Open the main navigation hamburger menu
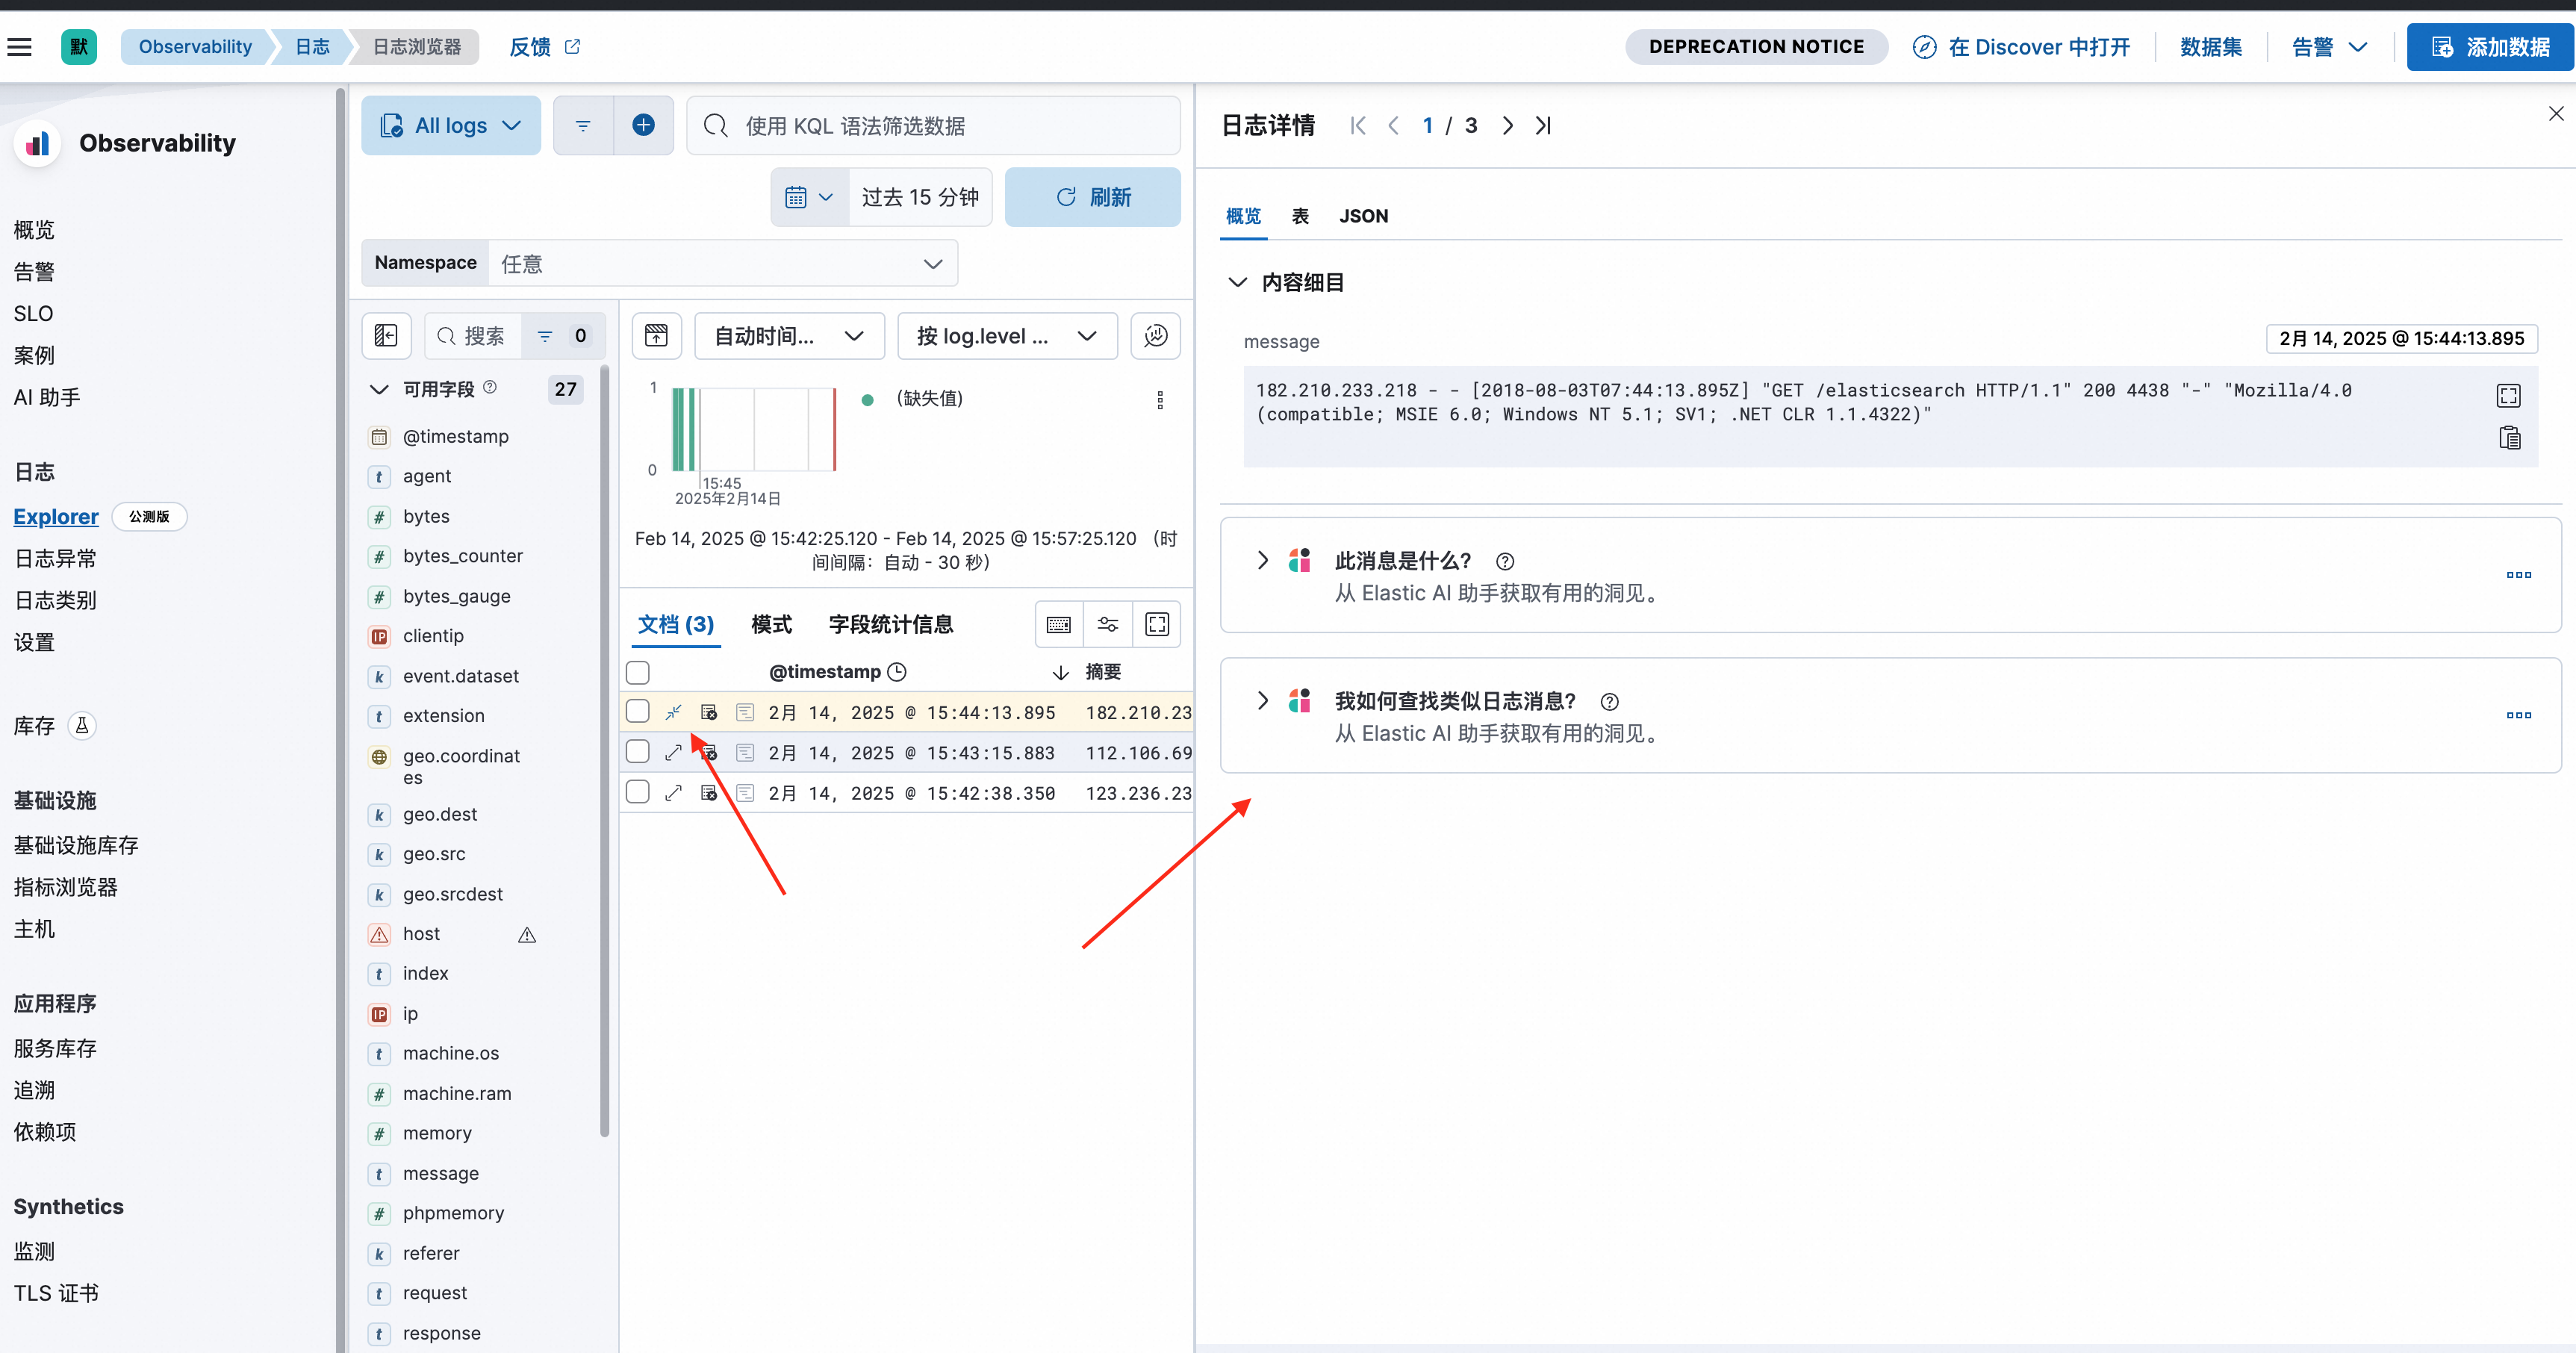Screen dimensions: 2576x1353 (20, 46)
